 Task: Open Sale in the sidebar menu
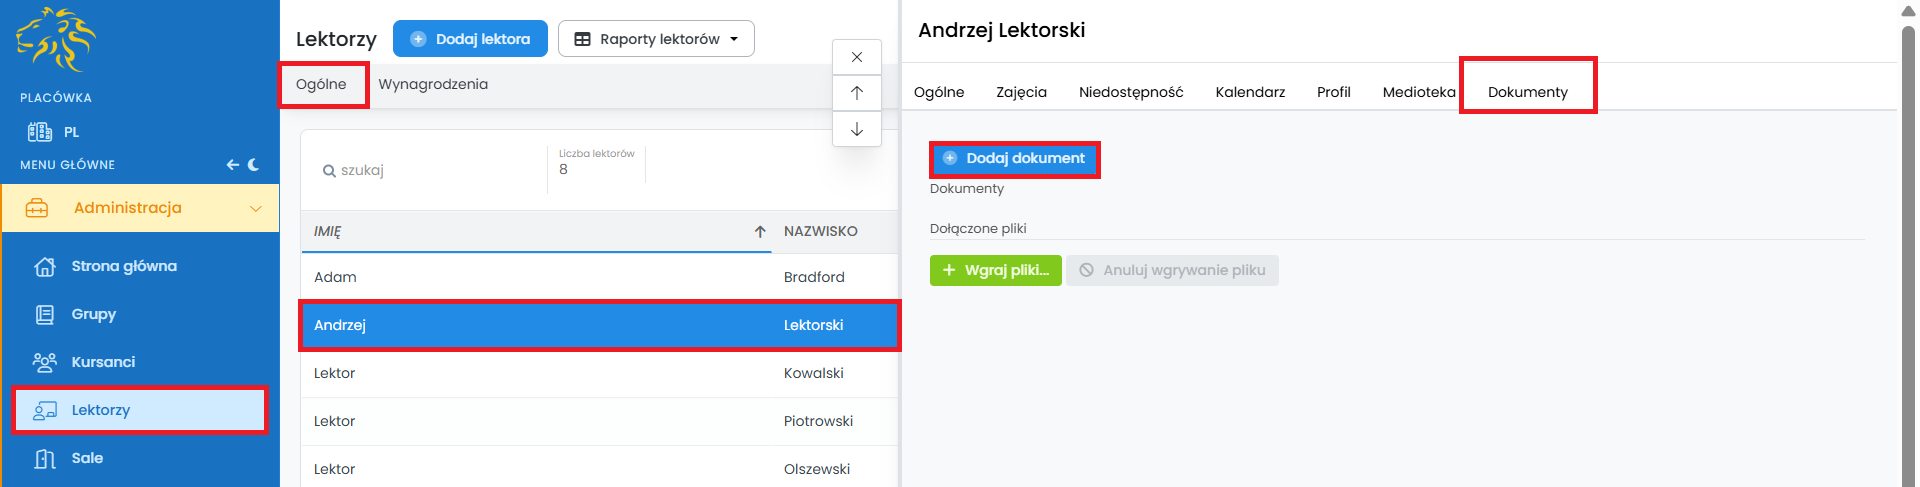click(87, 458)
